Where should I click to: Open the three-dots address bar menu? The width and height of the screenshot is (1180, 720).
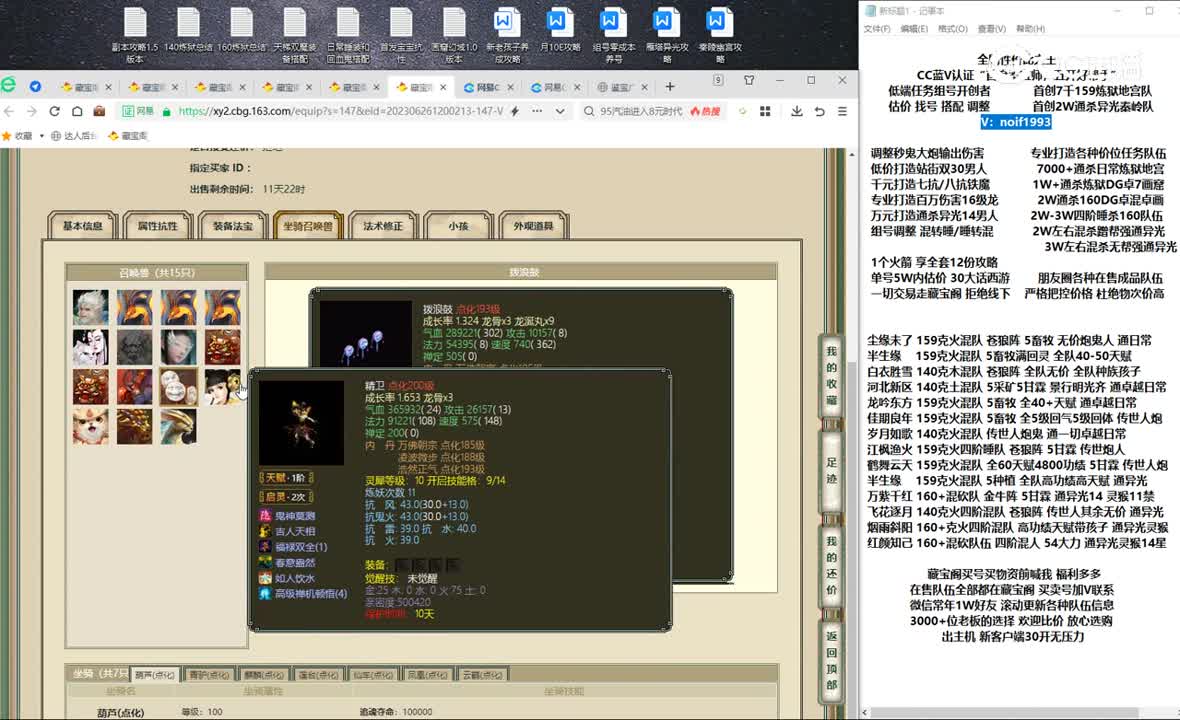[537, 111]
